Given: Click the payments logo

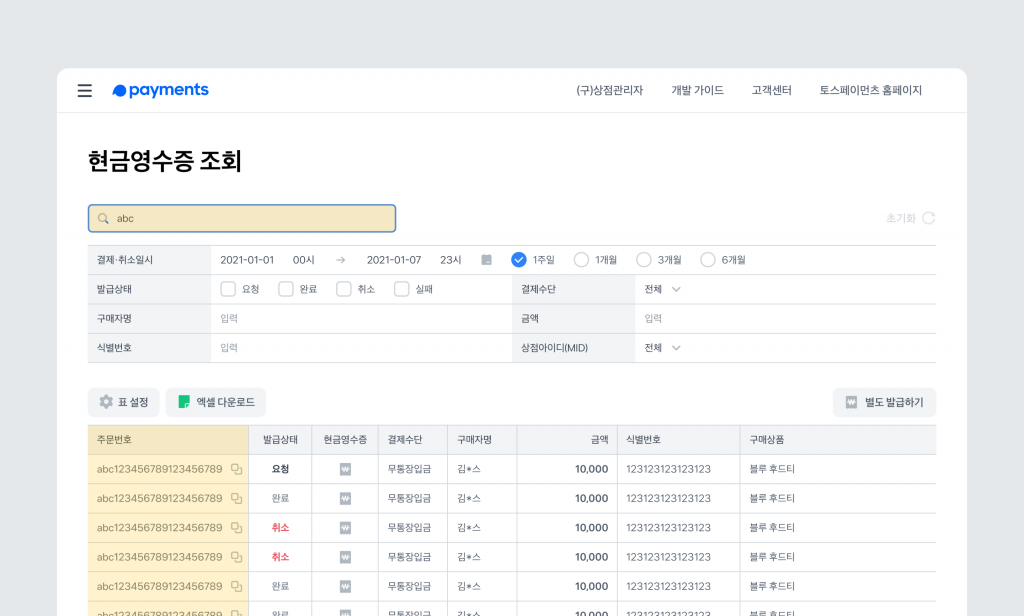Looking at the screenshot, I should pos(160,90).
